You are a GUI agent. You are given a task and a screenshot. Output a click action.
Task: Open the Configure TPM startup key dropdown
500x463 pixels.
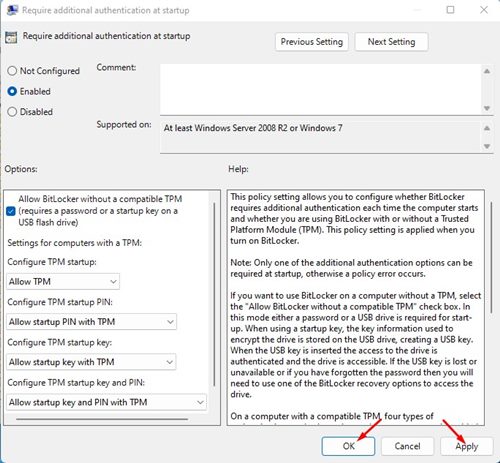tap(91, 362)
